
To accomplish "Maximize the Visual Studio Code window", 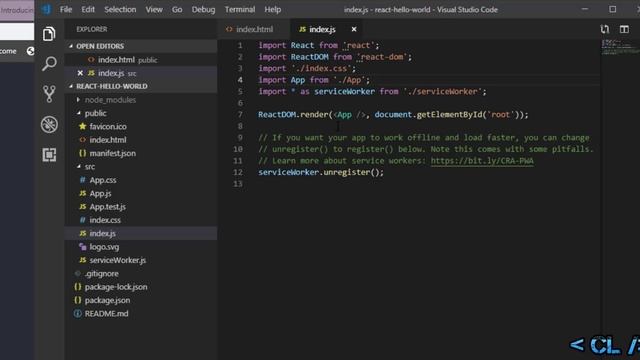I will (x=612, y=9).
